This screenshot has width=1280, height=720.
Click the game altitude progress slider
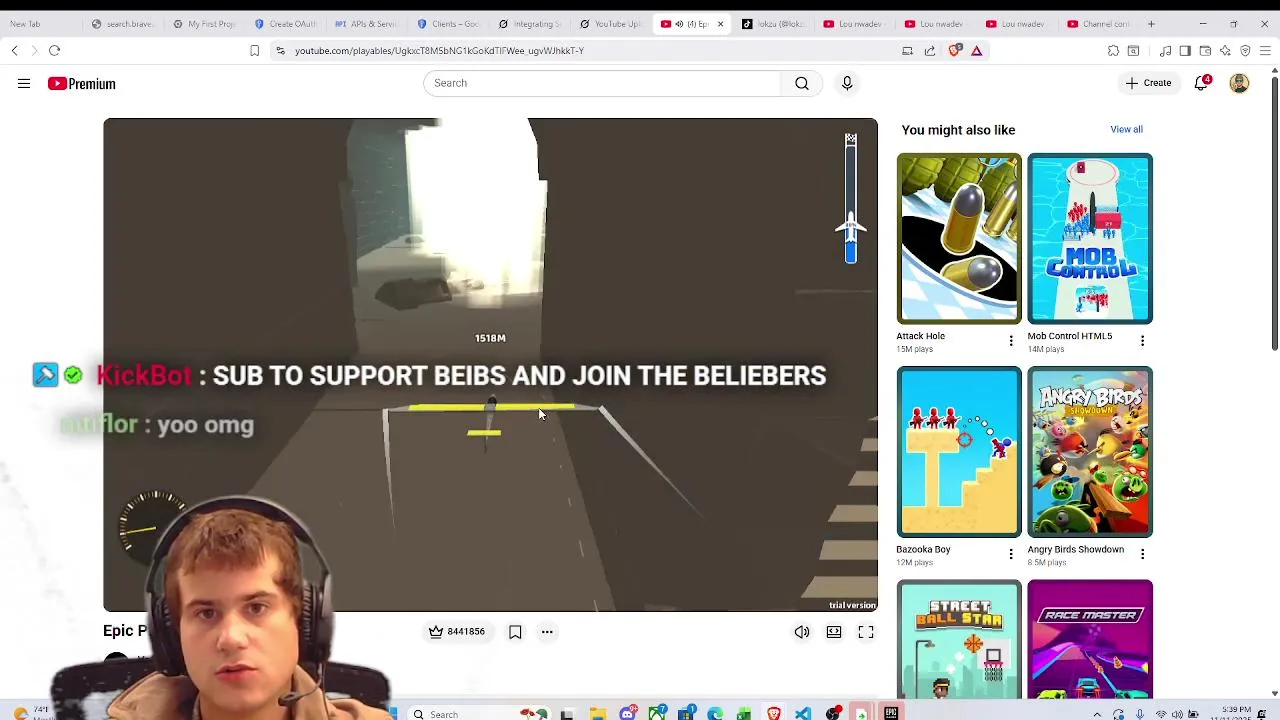[x=851, y=200]
